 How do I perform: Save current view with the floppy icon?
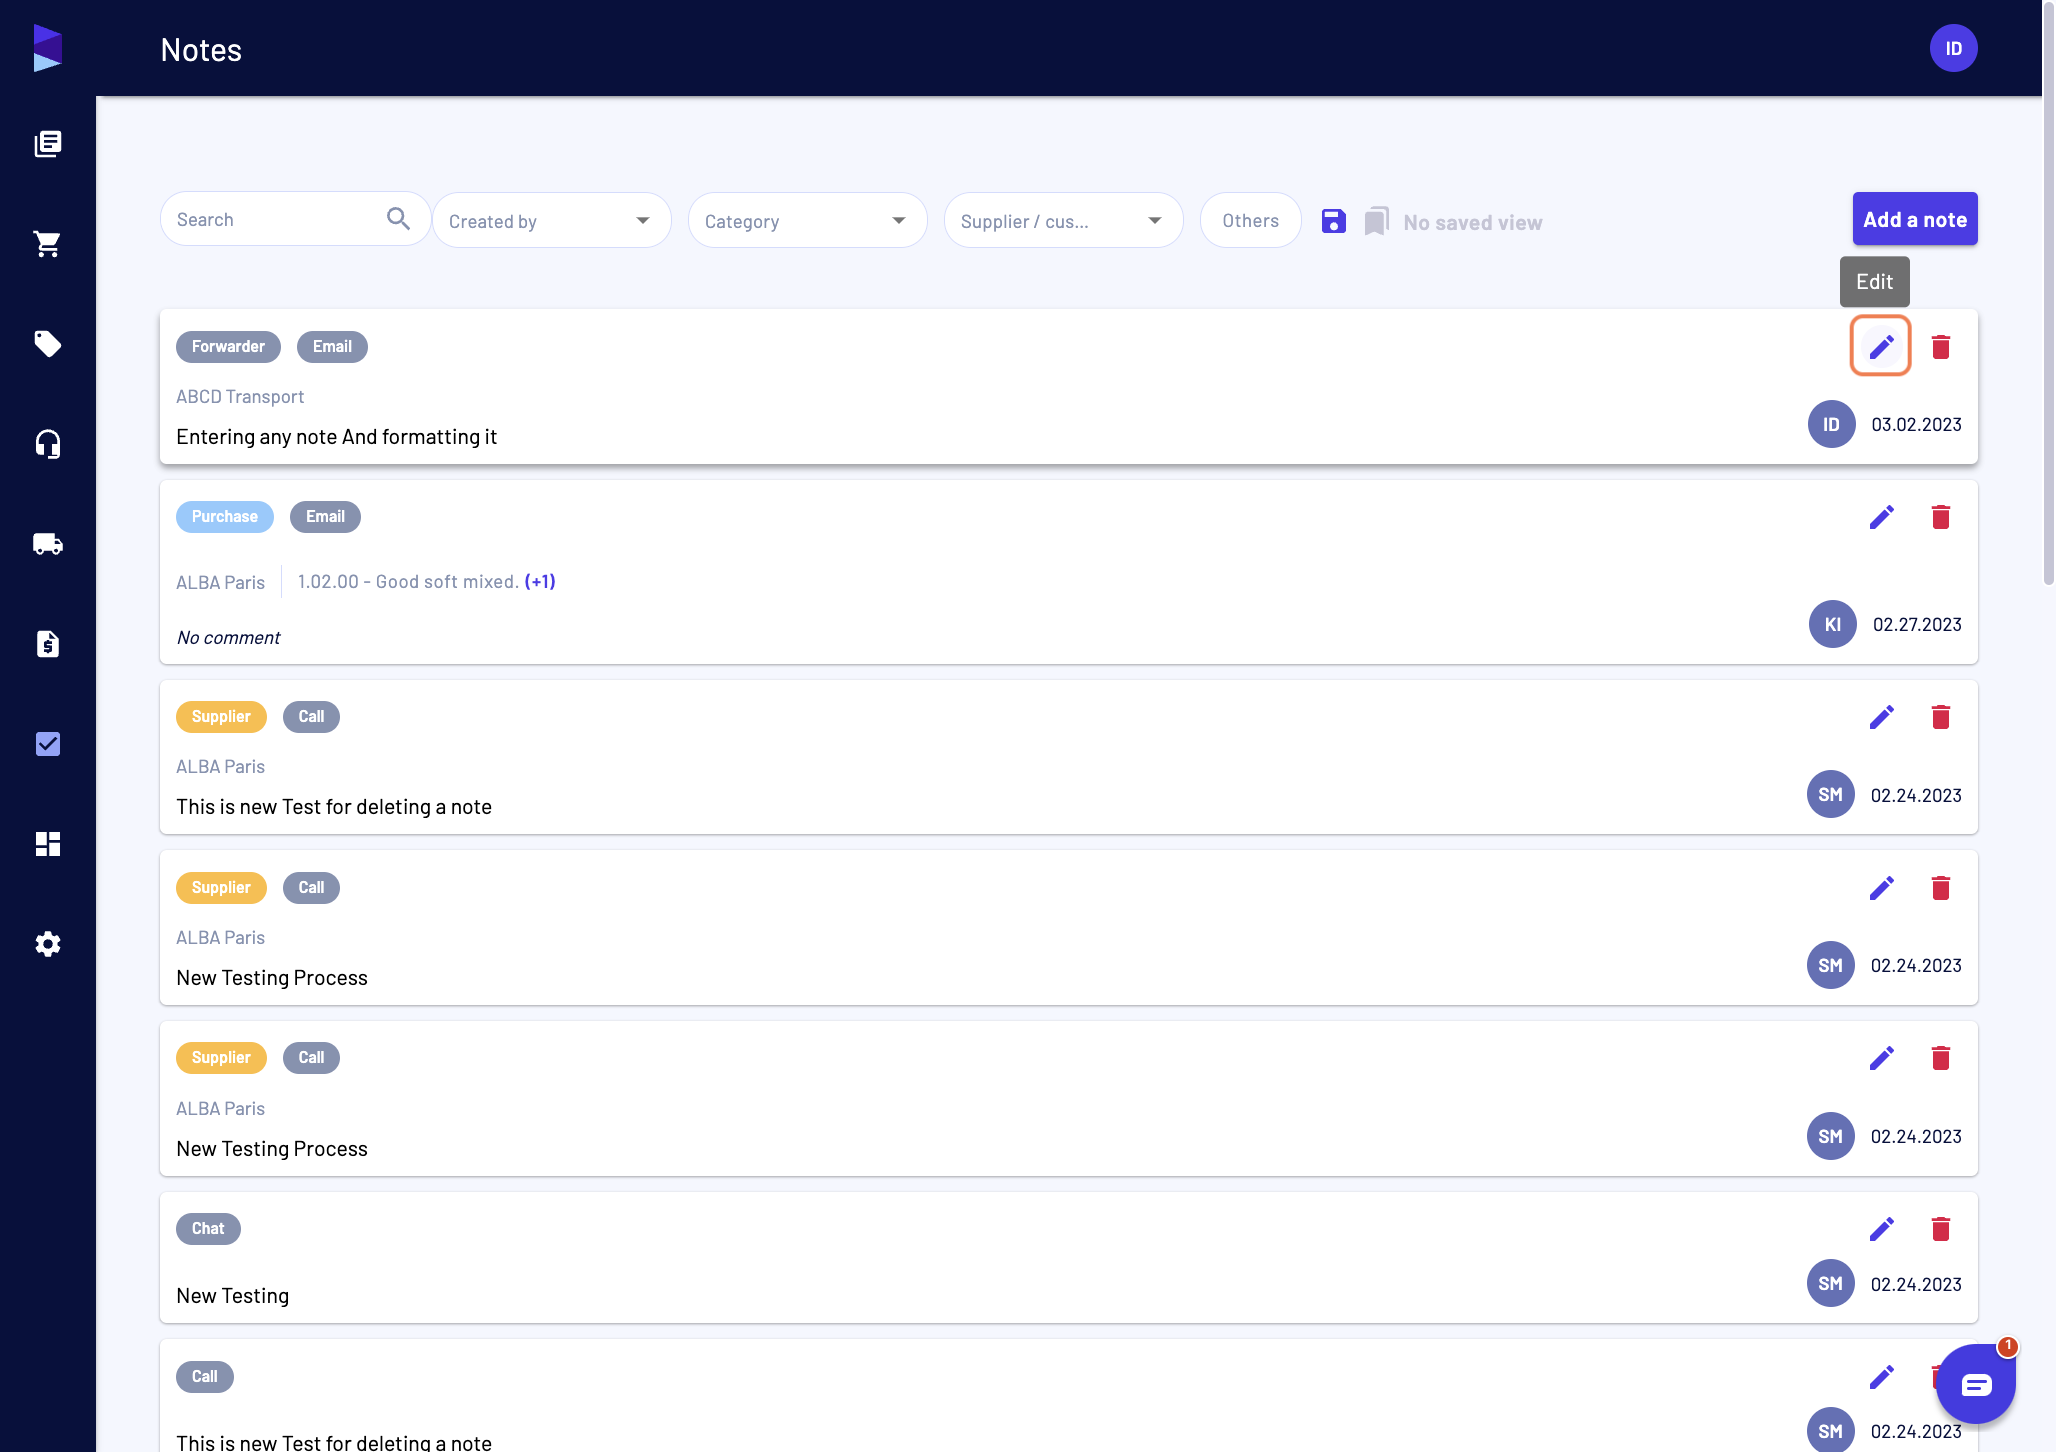pos(1333,221)
